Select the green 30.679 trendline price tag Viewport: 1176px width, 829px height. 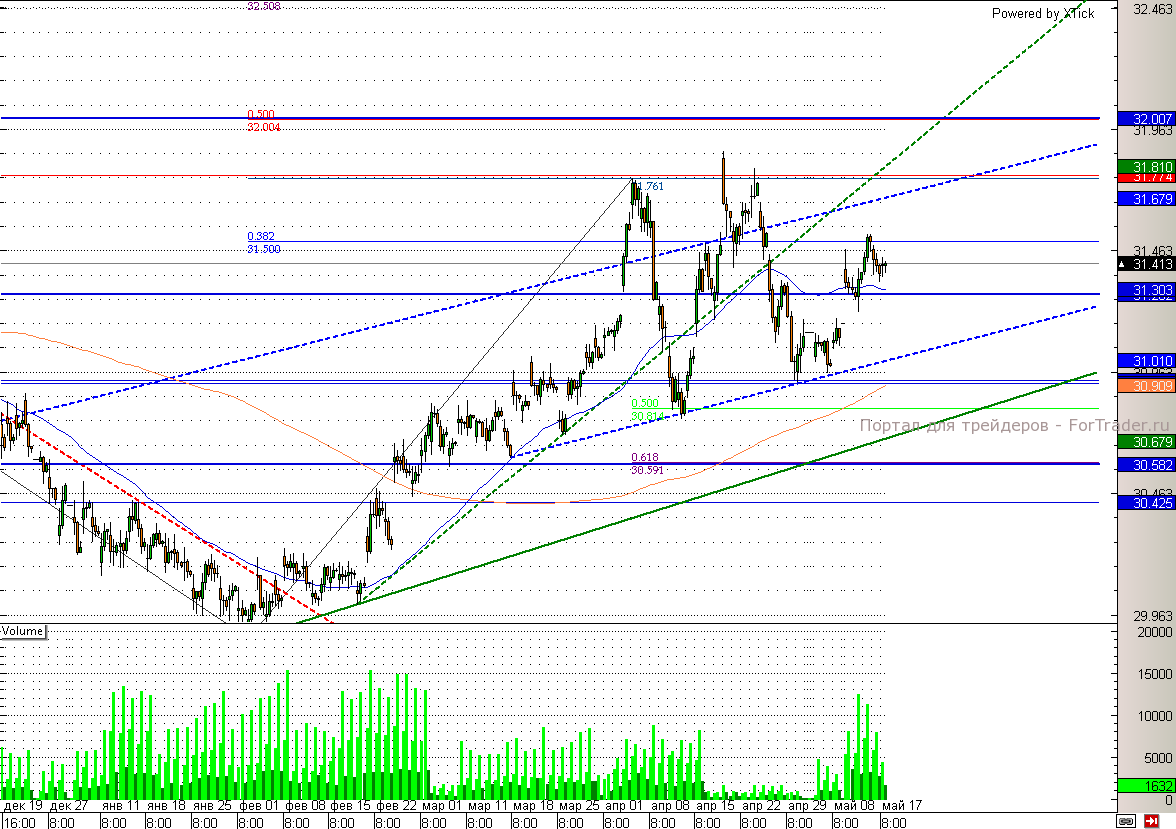(1145, 442)
